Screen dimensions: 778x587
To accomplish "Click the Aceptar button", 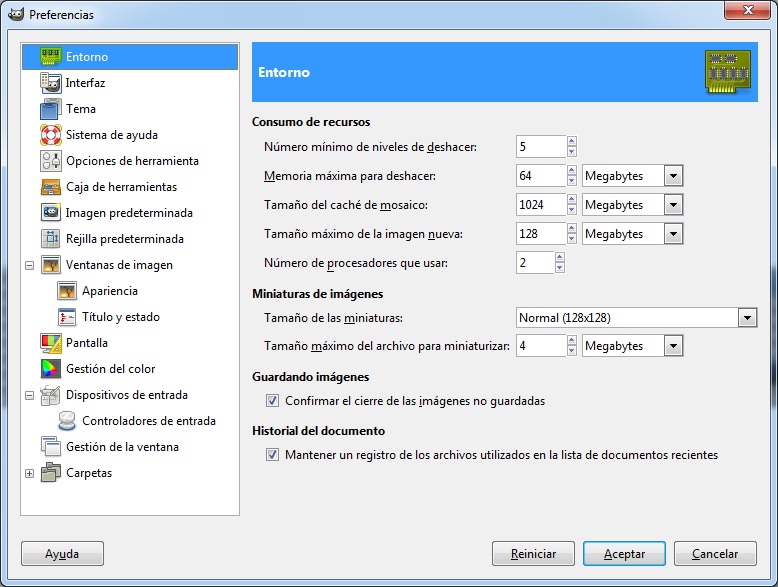I will click(624, 553).
